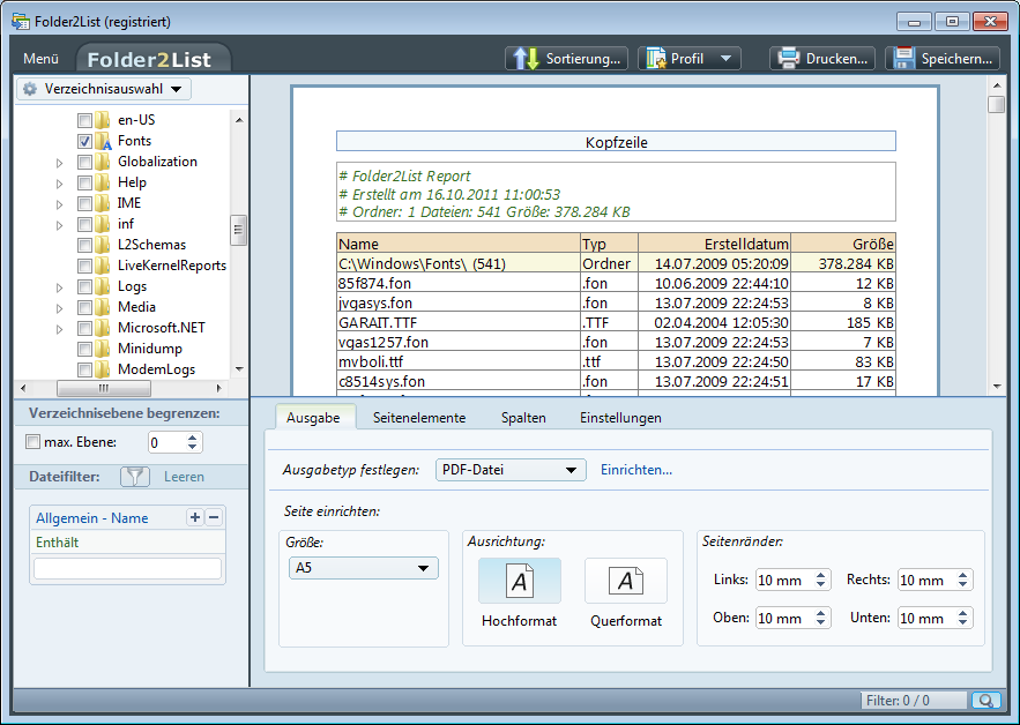The image size is (1020, 725).
Task: Open the PDF-Datei output type dropdown
Action: pyautogui.click(x=511, y=470)
